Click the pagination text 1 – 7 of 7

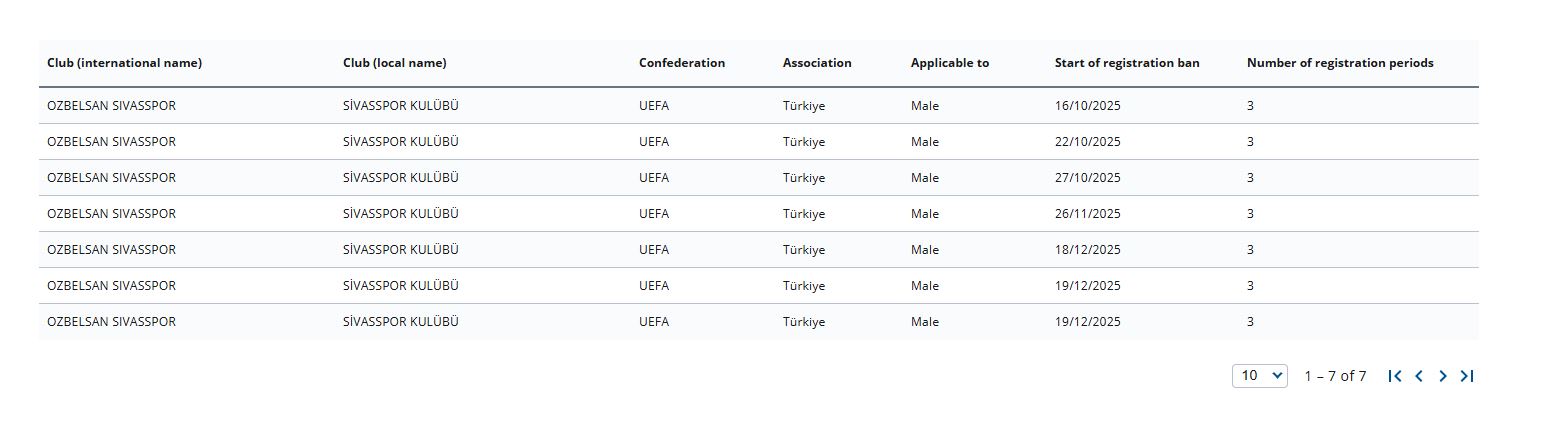pyautogui.click(x=1335, y=376)
